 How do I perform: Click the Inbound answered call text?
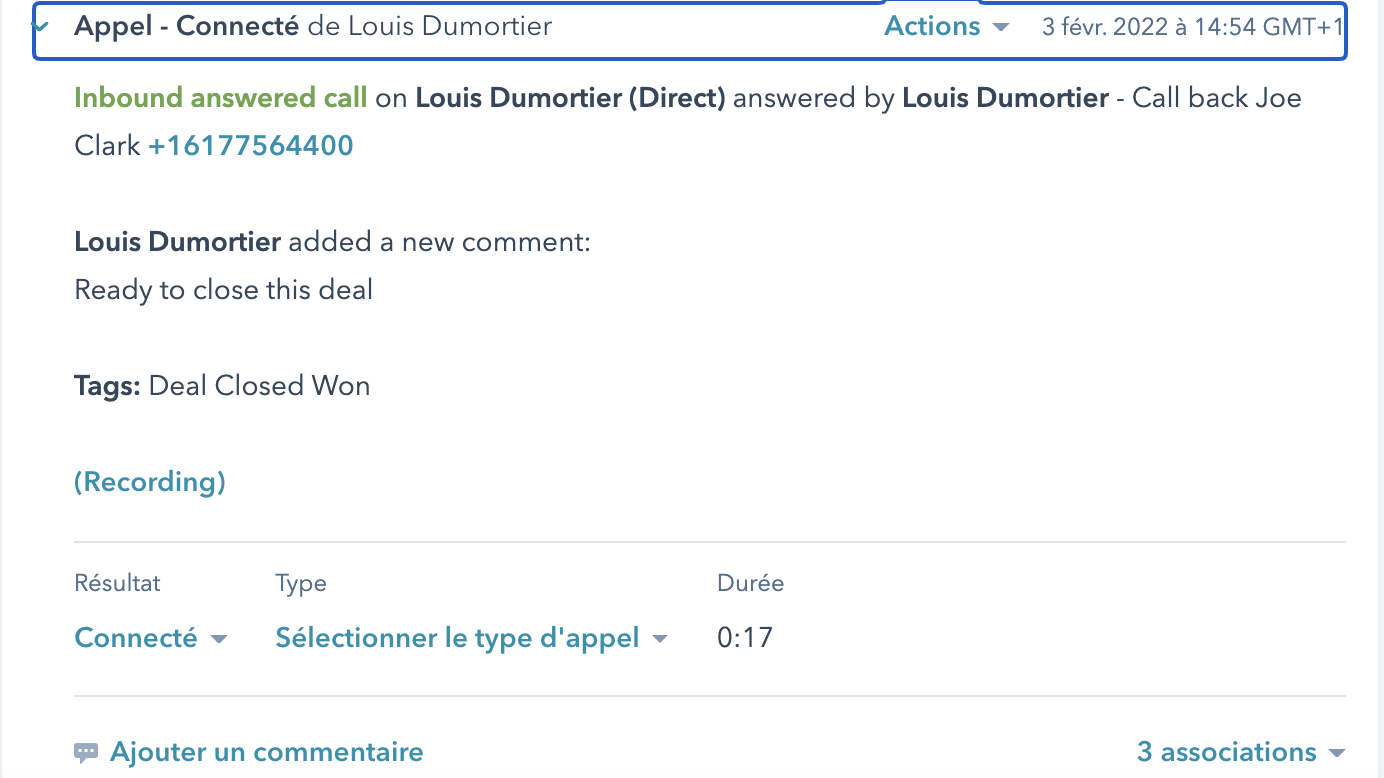[x=220, y=98]
